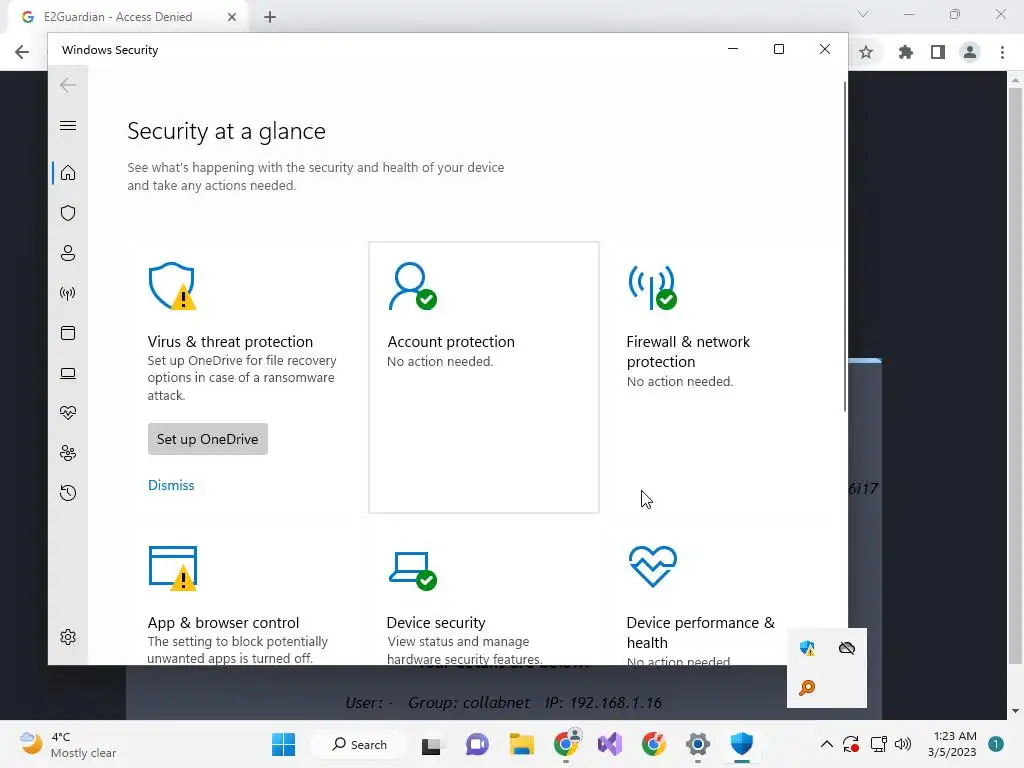Open Firewall & network protection heading
The height and width of the screenshot is (768, 1024).
[688, 351]
